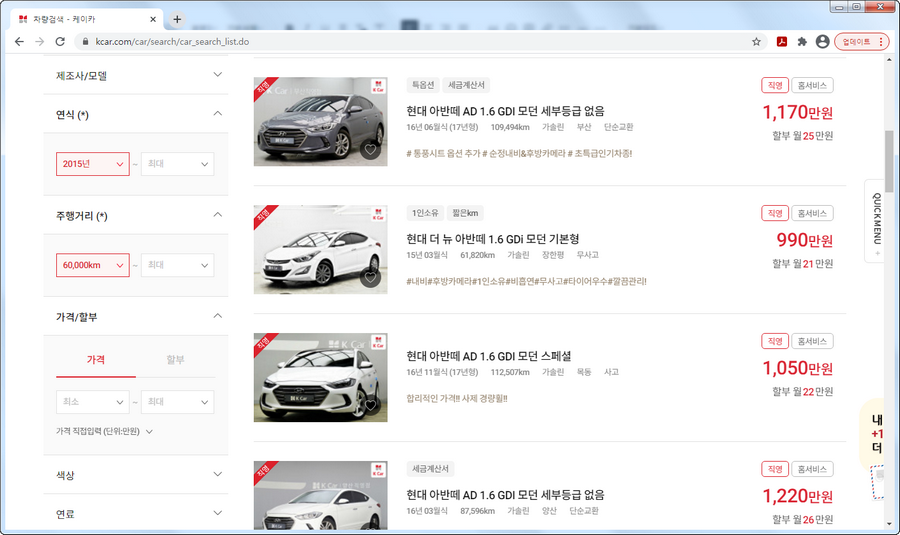Image resolution: width=900 pixels, height=535 pixels.
Task: Open the 60,000km minimum mileage dropdown
Action: point(92,265)
